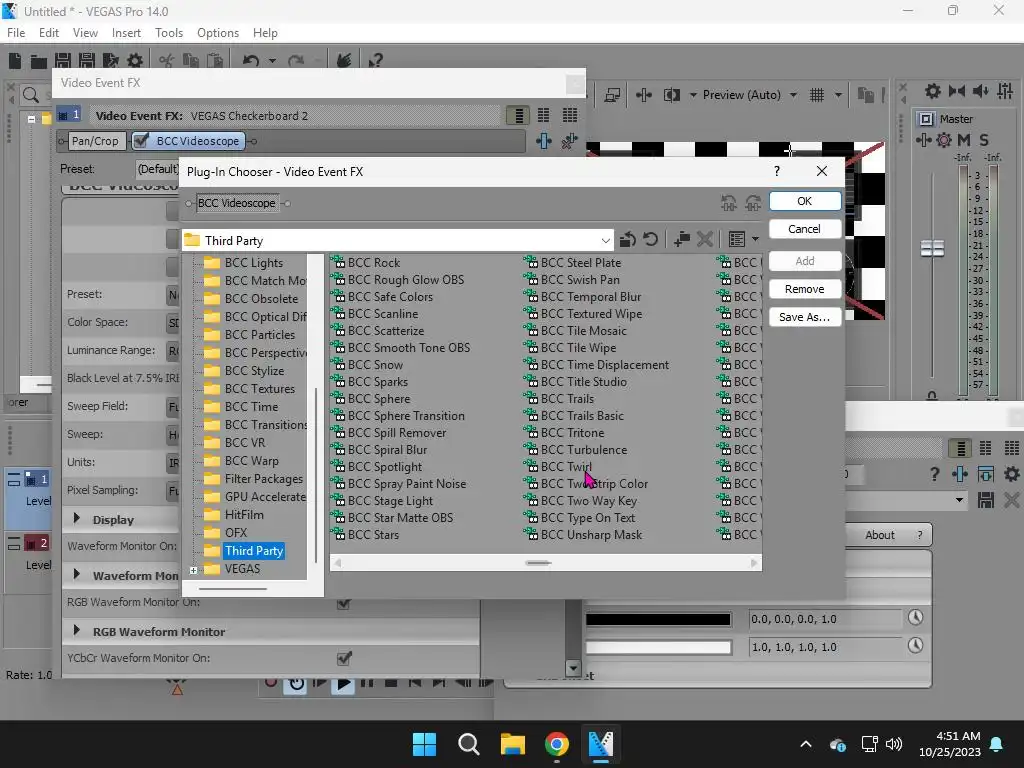Click the Views list icon in Plug-In Chooser
Screen dimensions: 1024x768
tap(737, 240)
